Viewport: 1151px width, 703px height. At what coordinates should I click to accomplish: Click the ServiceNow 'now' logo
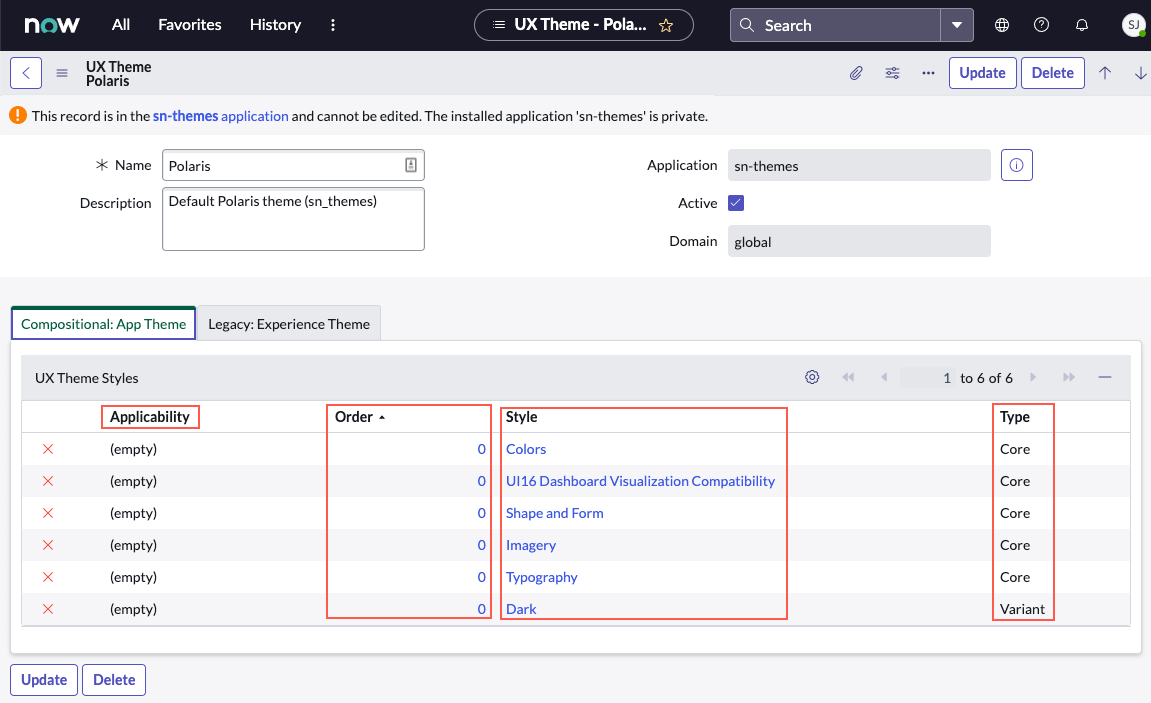51,25
